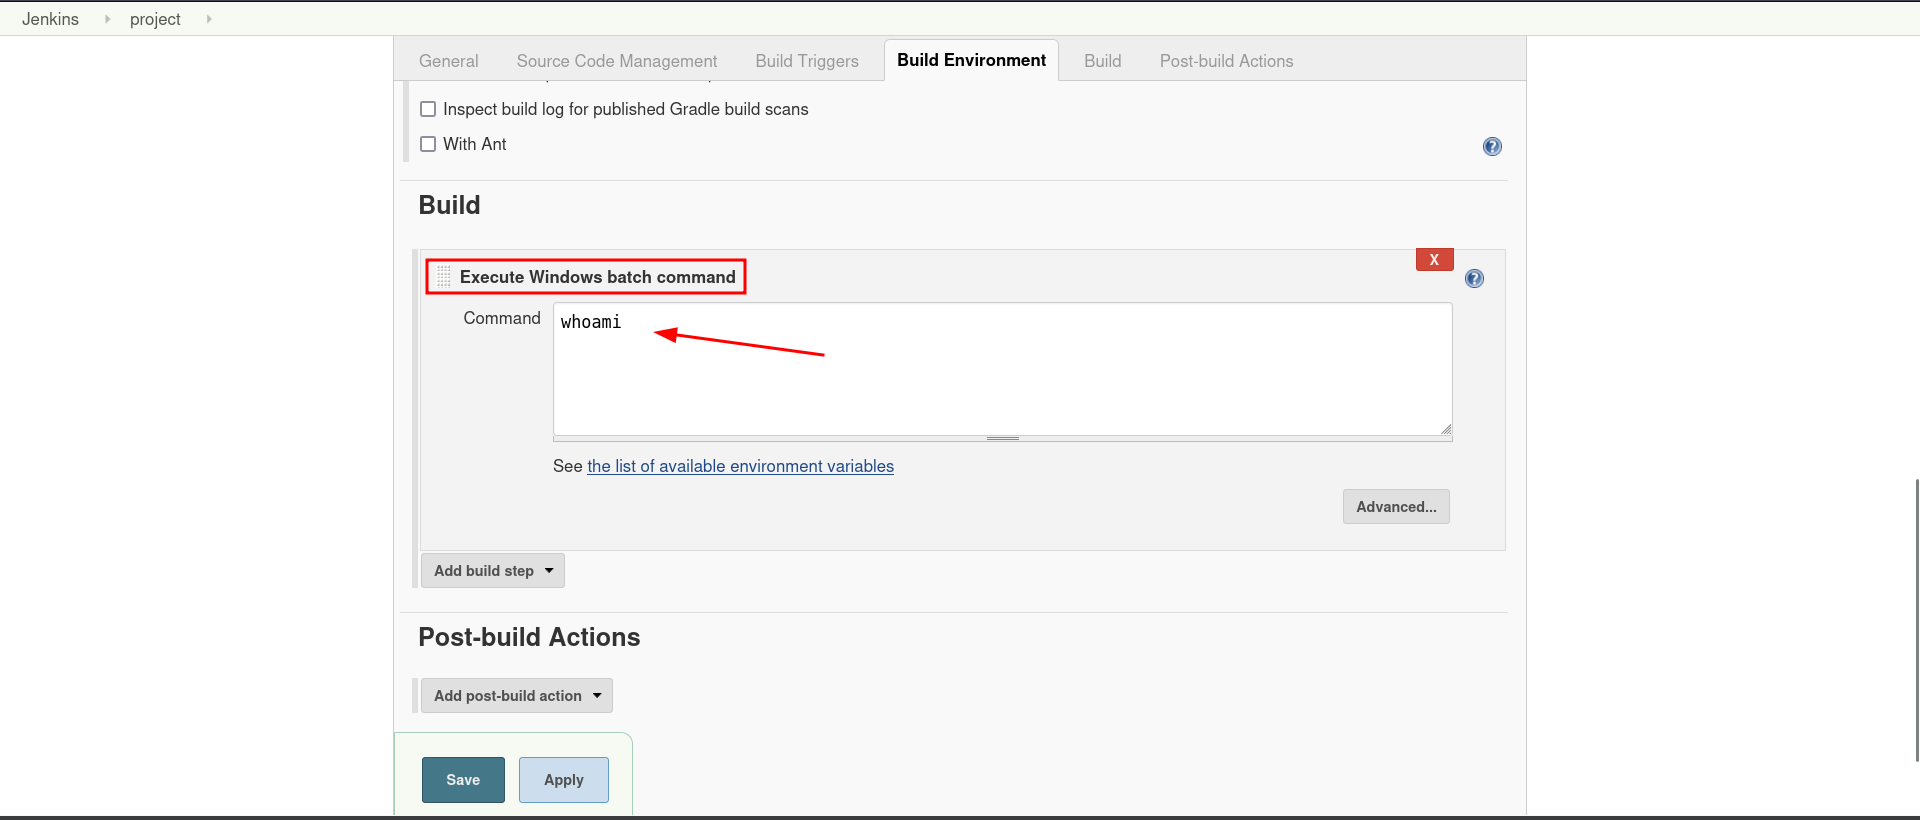Save the project configuration

[x=463, y=780]
